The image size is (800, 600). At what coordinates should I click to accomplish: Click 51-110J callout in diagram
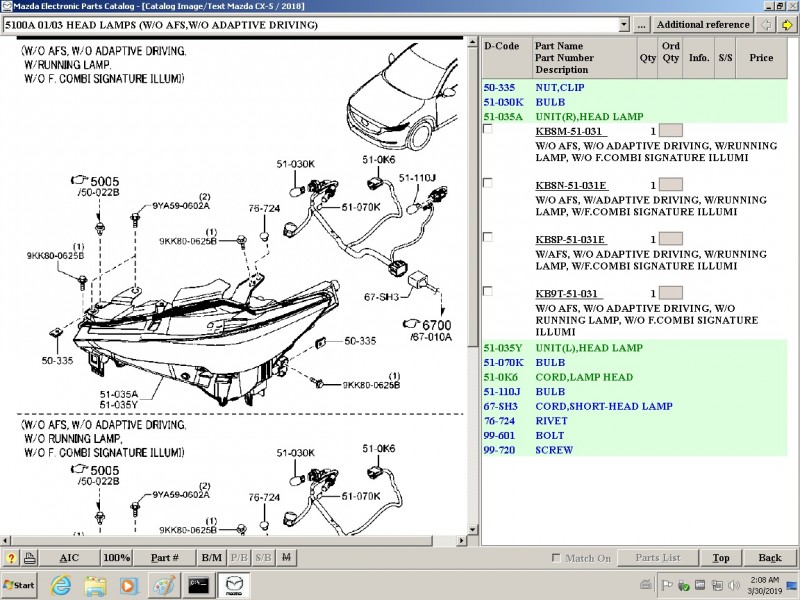[417, 178]
